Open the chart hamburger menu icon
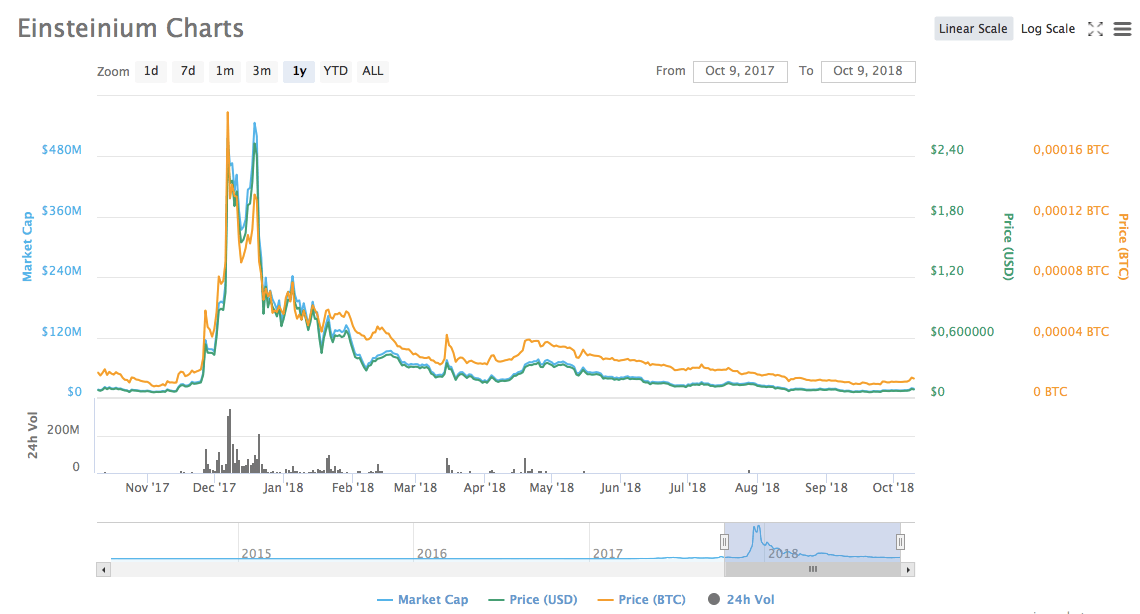This screenshot has width=1140, height=614. pyautogui.click(x=1122, y=29)
